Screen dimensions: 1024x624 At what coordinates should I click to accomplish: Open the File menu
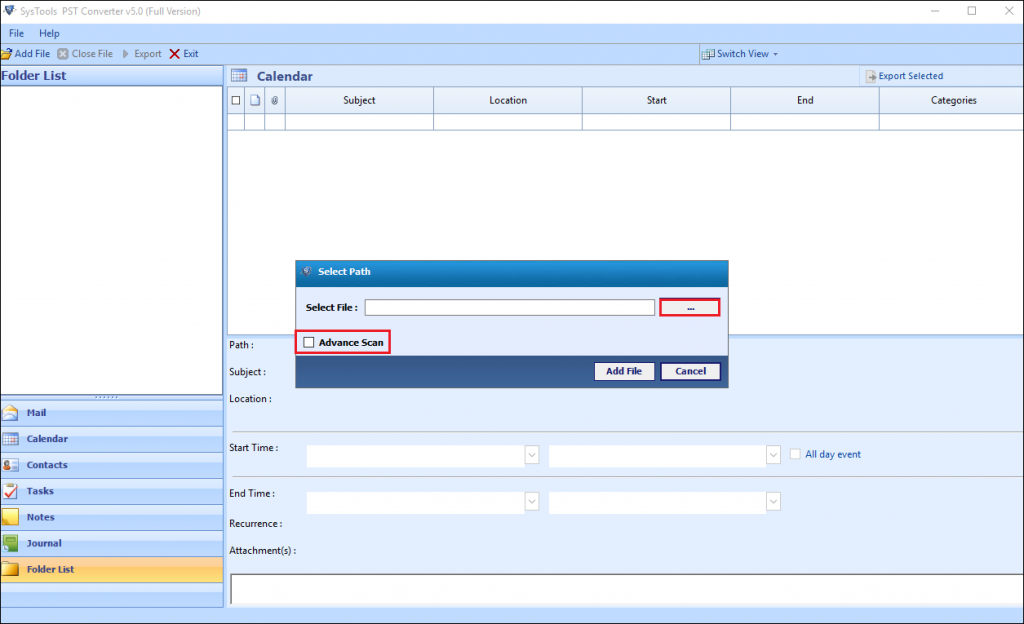click(x=16, y=33)
